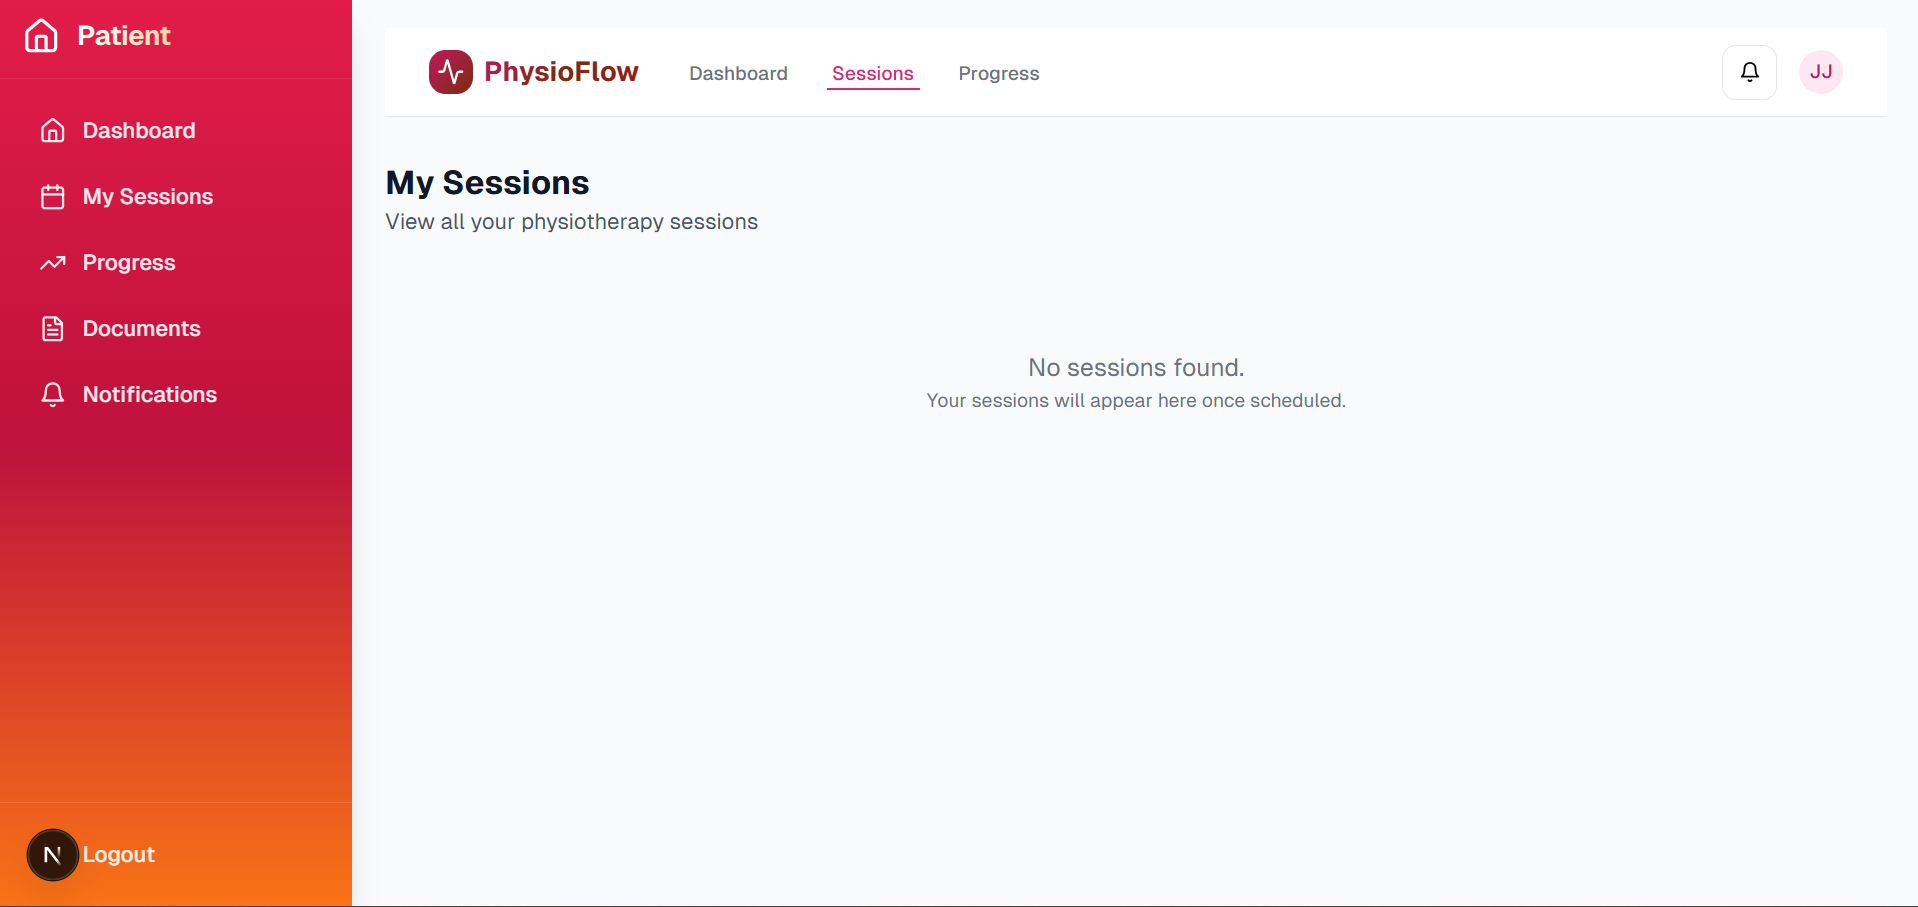Click the Patient header title
The image size is (1918, 907).
click(124, 35)
